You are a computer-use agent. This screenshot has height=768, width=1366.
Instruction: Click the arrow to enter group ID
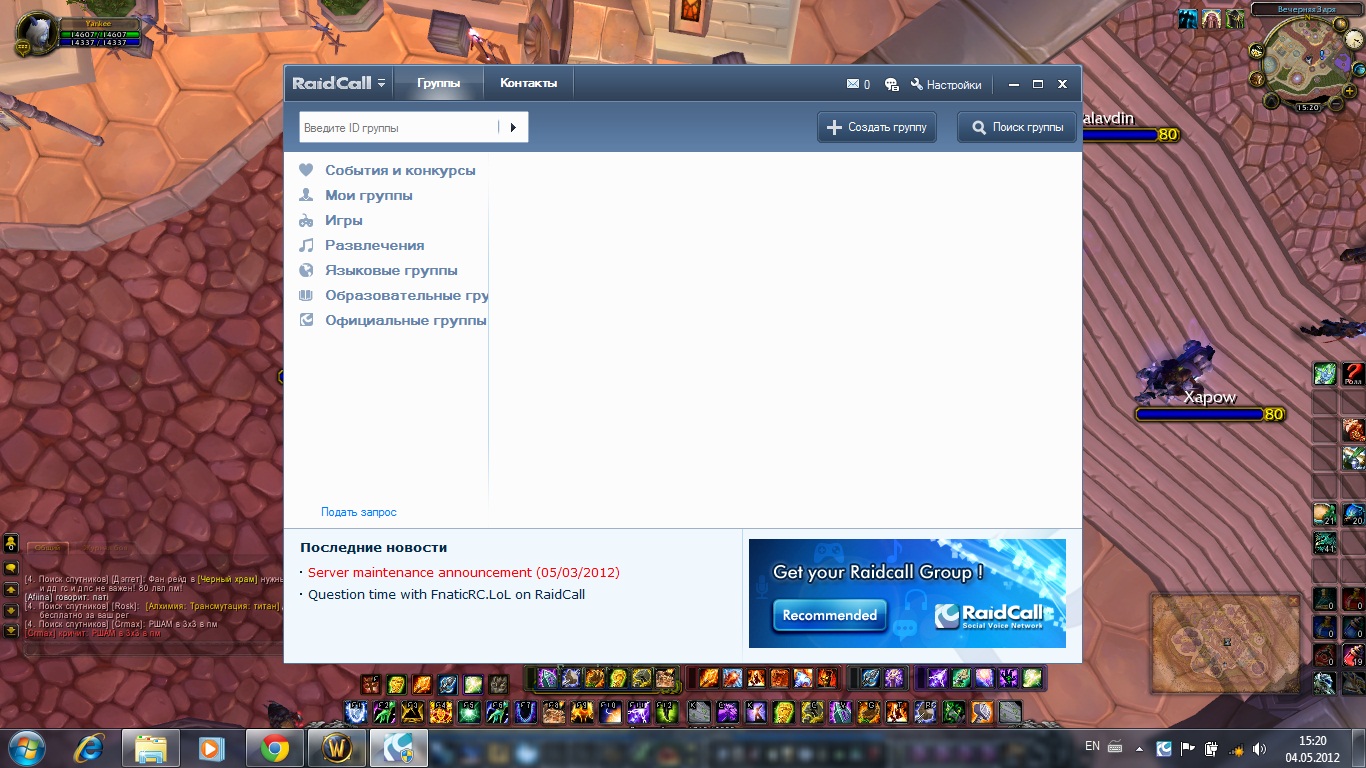[513, 128]
